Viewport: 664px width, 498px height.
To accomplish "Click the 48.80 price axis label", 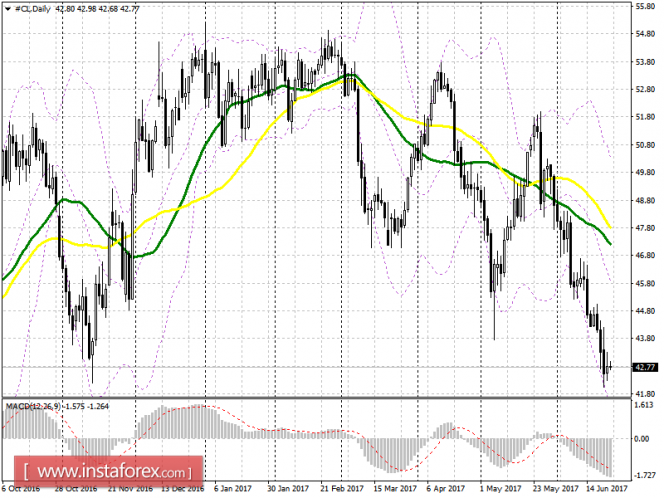I will tap(643, 200).
